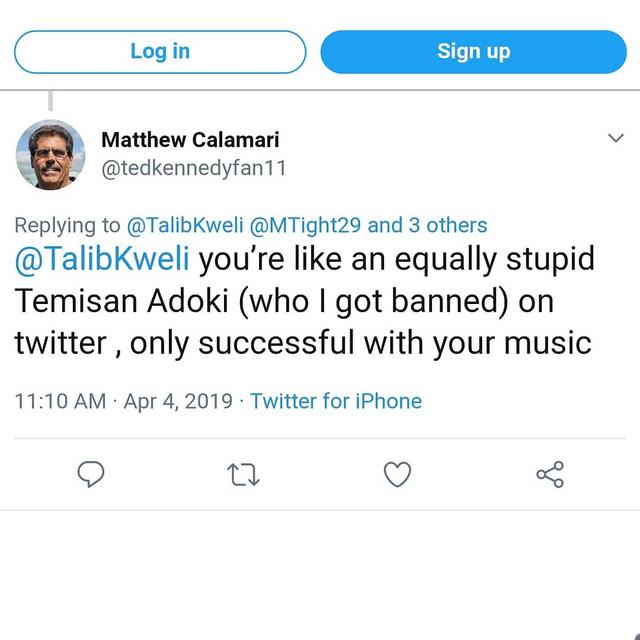Open @TalibKweli in Replying to line
This screenshot has height=640, width=640.
[x=177, y=225]
